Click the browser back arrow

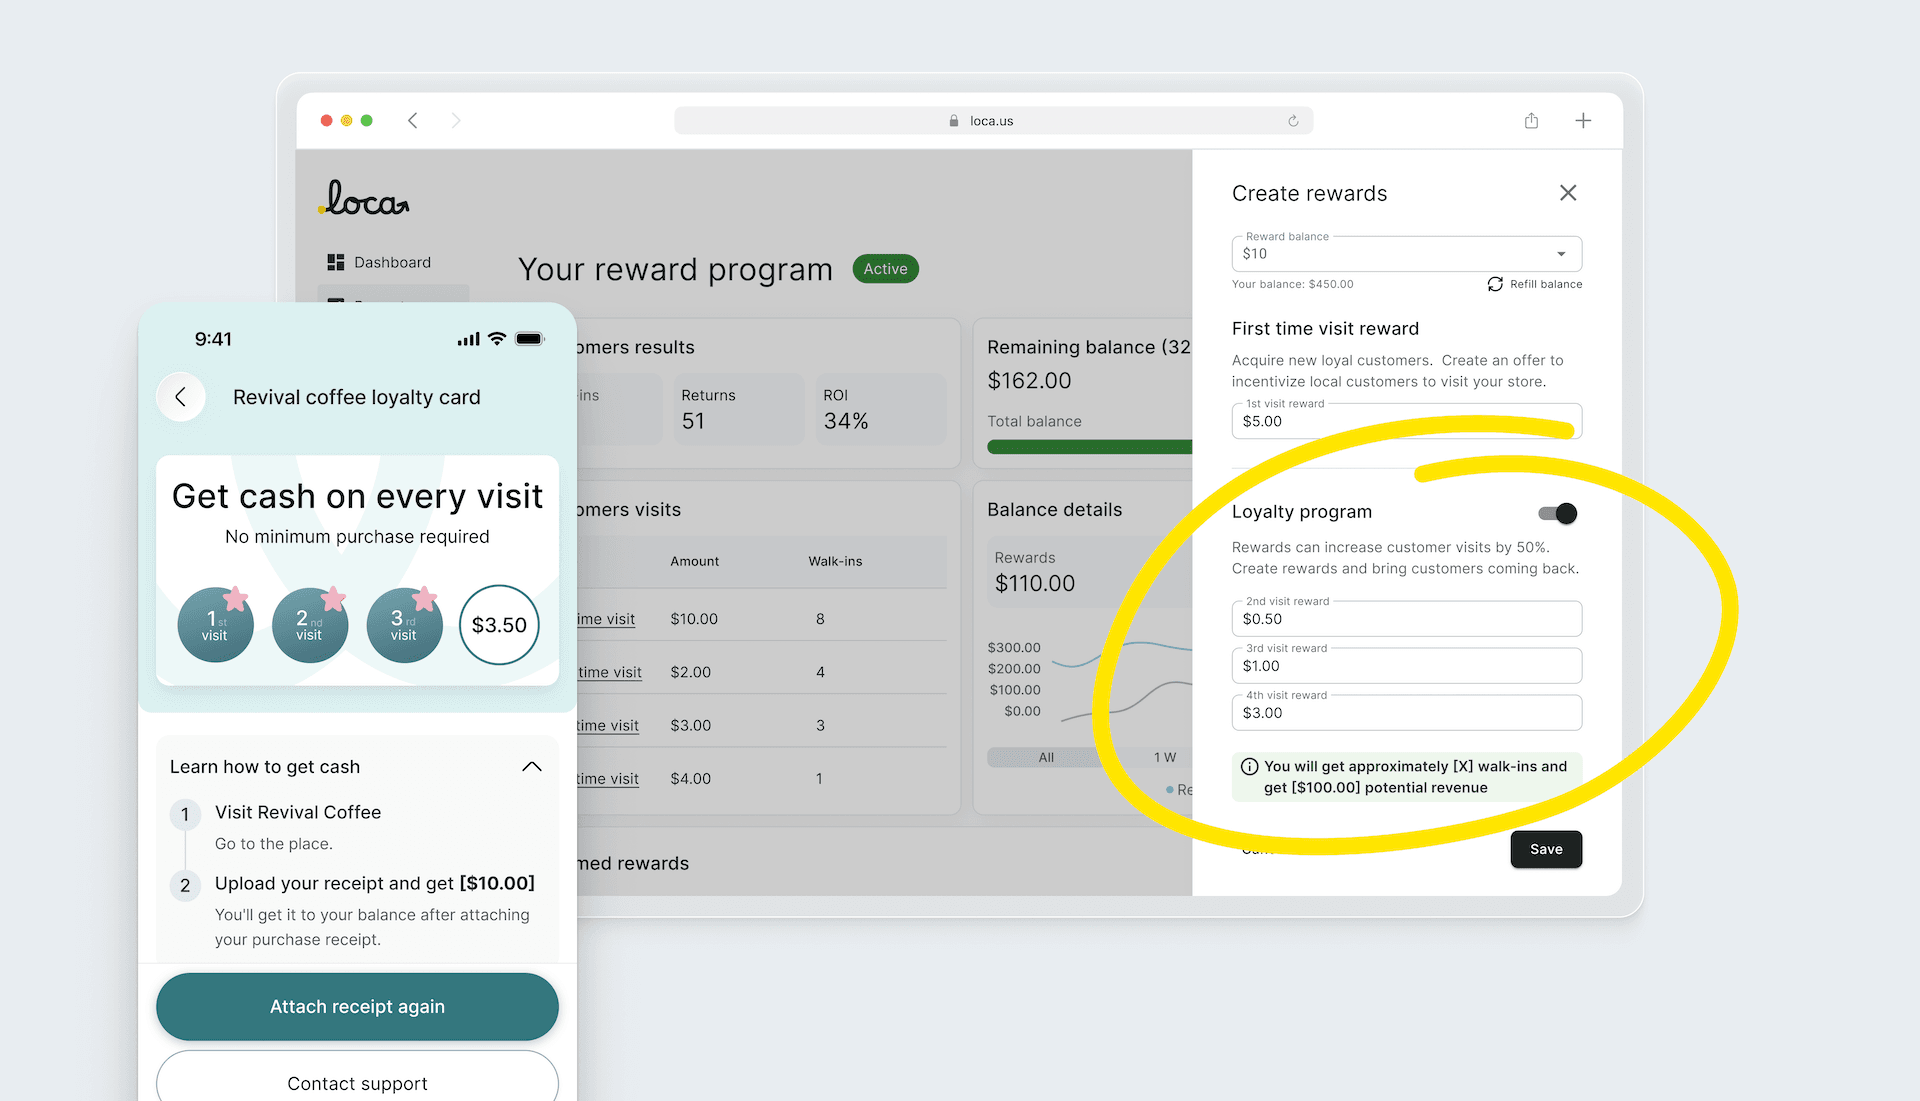pos(412,121)
